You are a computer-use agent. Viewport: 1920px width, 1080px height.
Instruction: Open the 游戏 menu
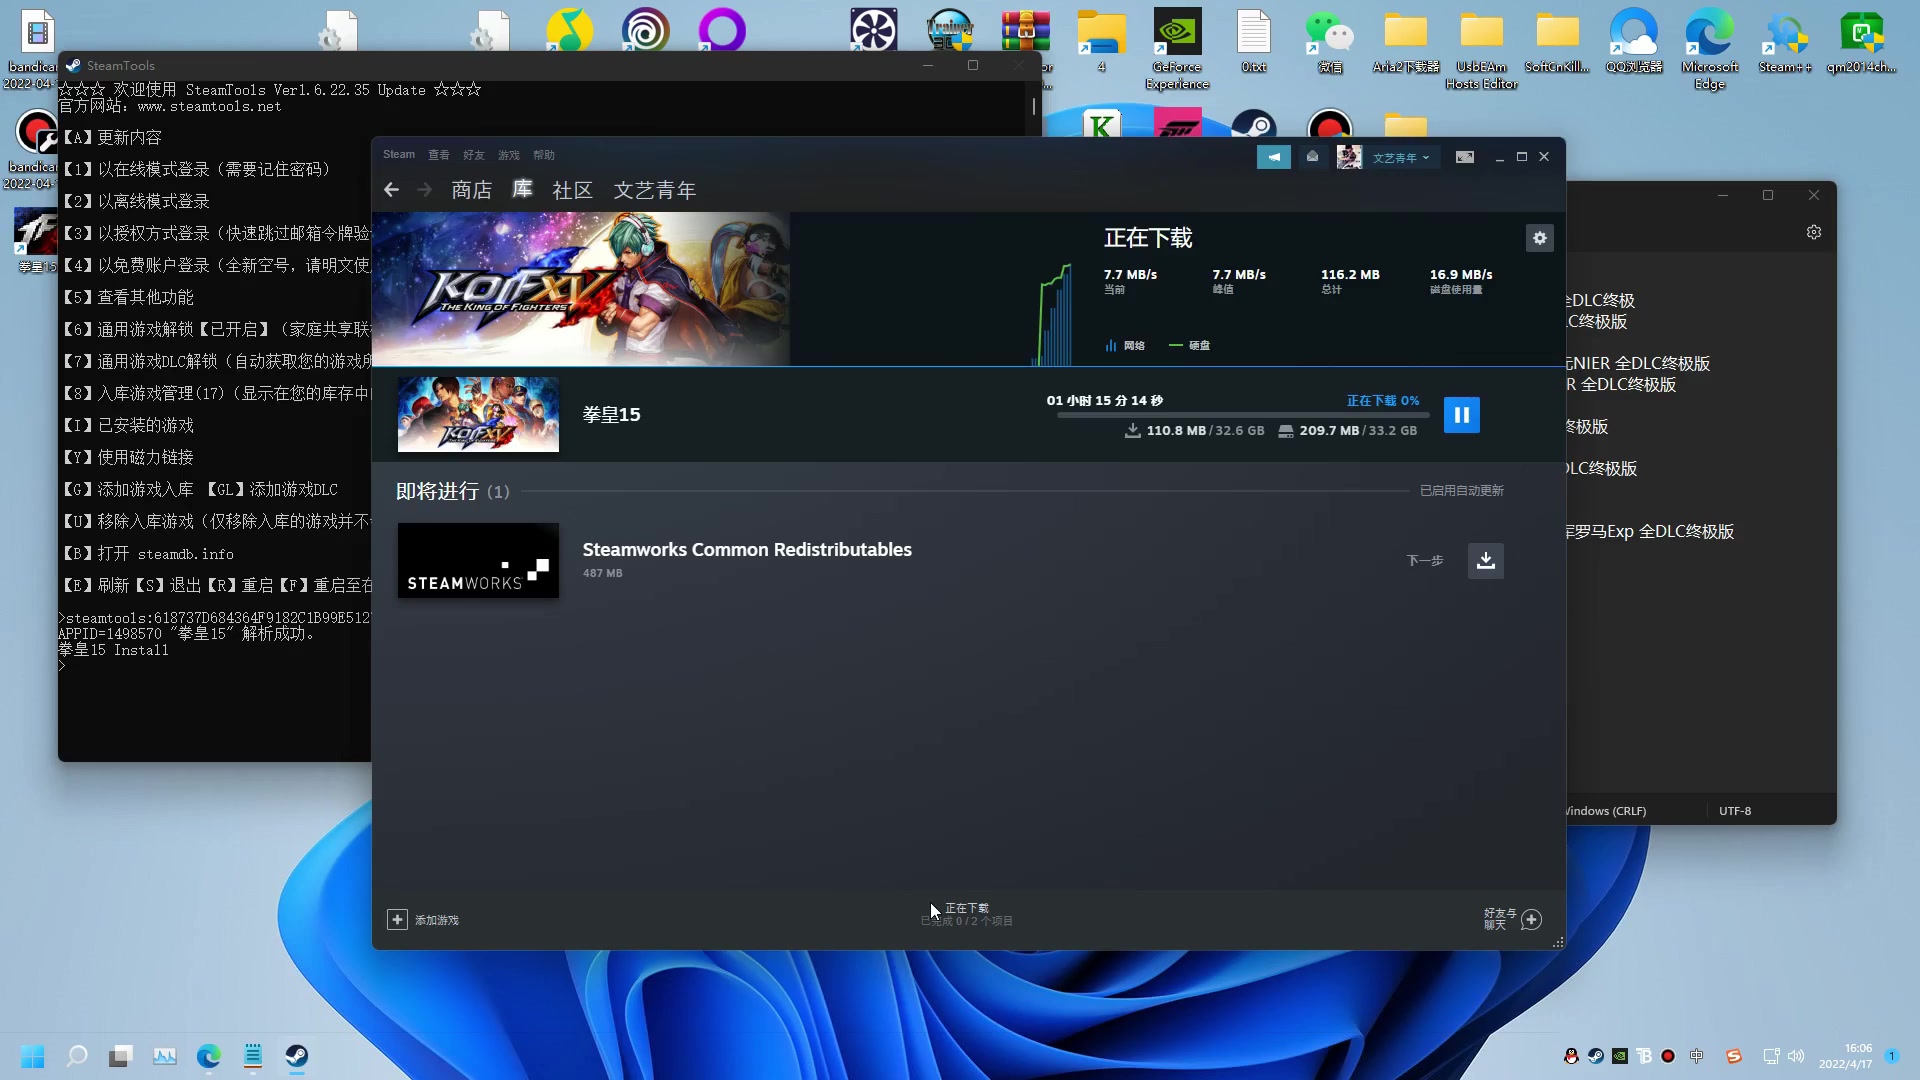(509, 155)
